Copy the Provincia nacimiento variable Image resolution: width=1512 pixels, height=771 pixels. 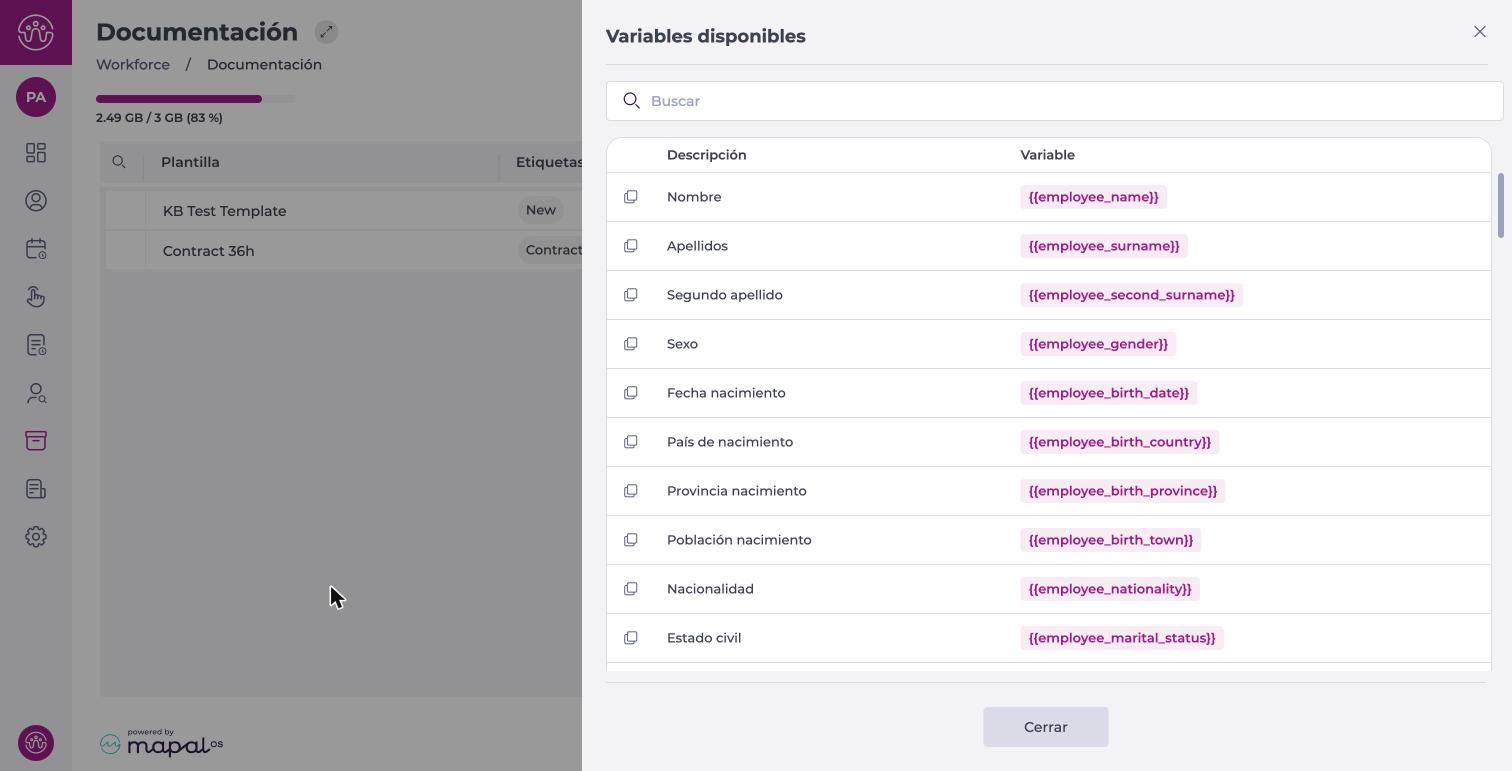(631, 491)
